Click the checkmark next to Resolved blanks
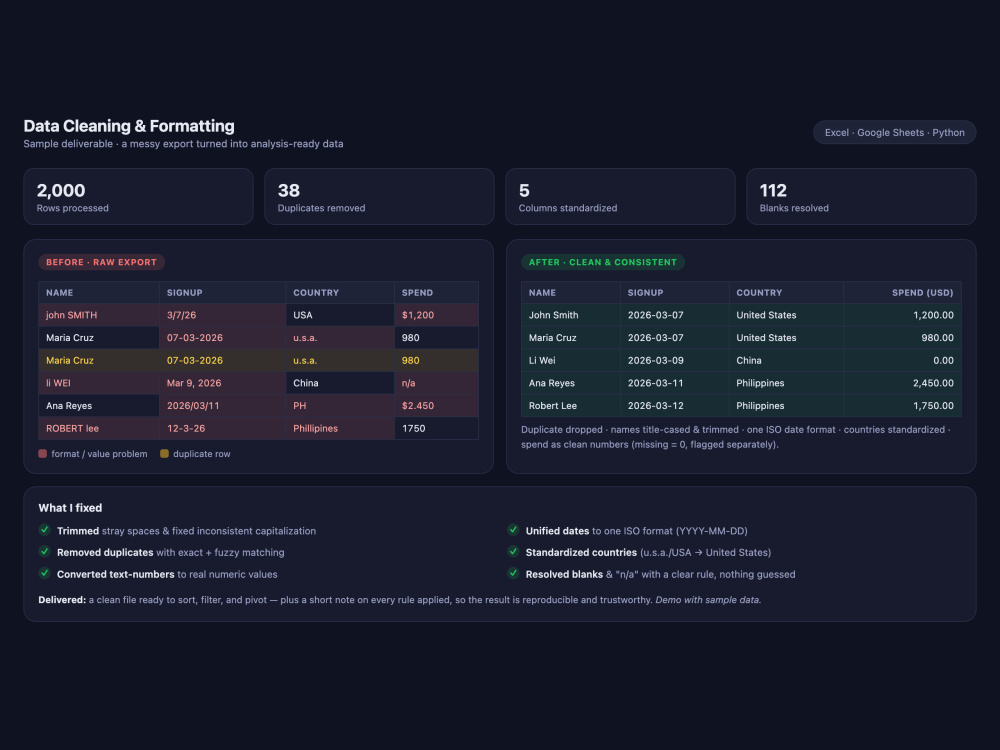Image resolution: width=1000 pixels, height=750 pixels. tap(513, 573)
